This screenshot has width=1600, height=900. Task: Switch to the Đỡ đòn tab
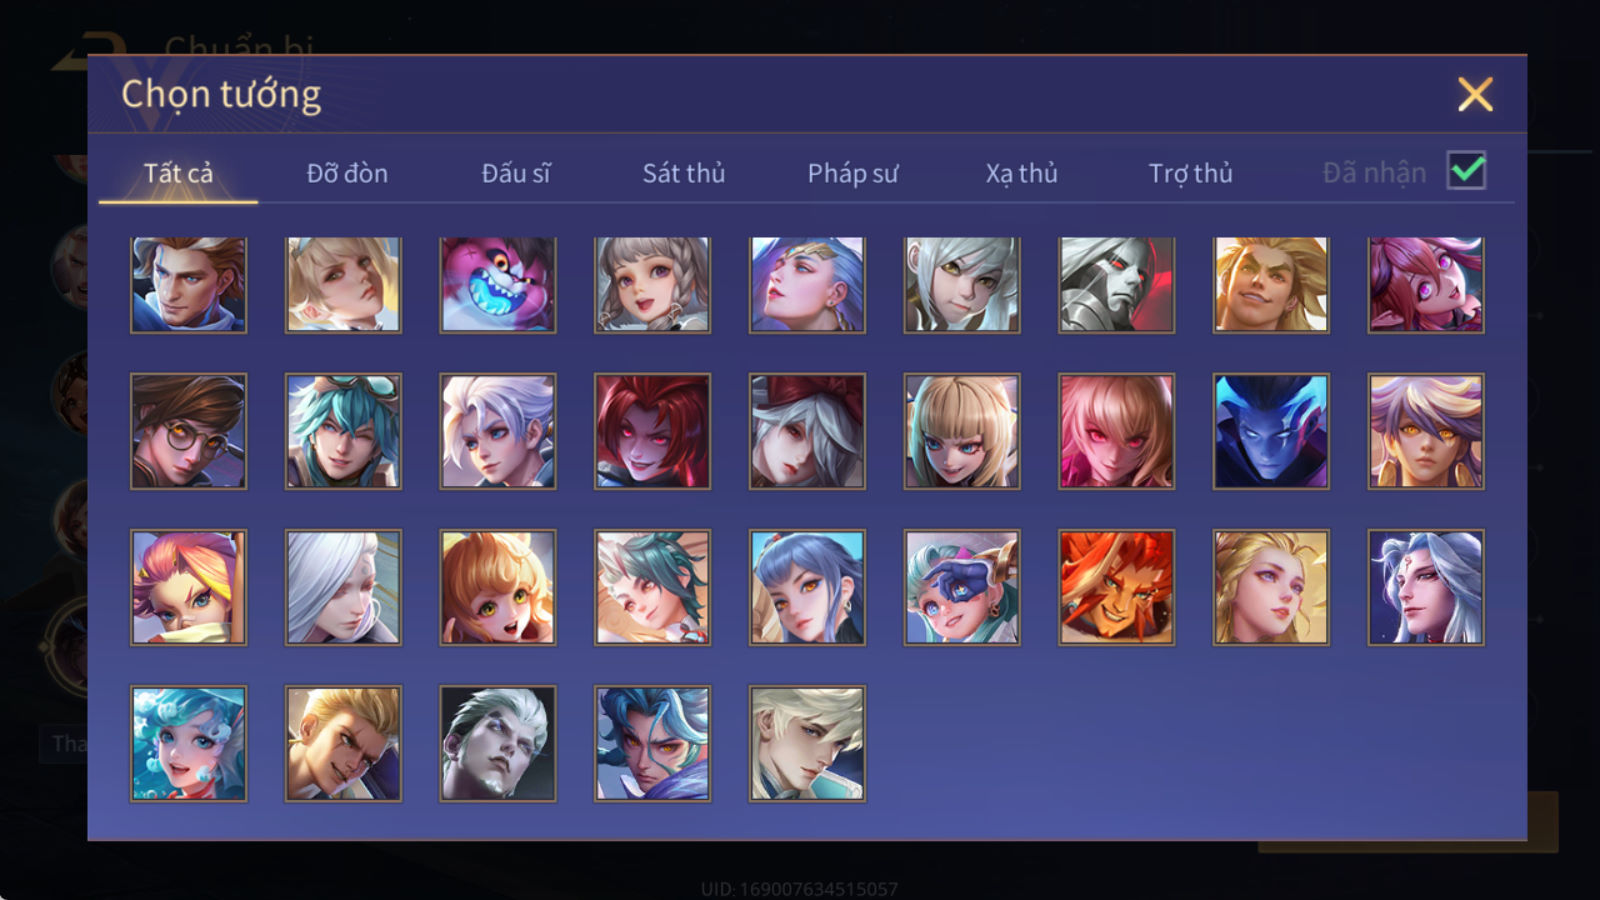[347, 173]
